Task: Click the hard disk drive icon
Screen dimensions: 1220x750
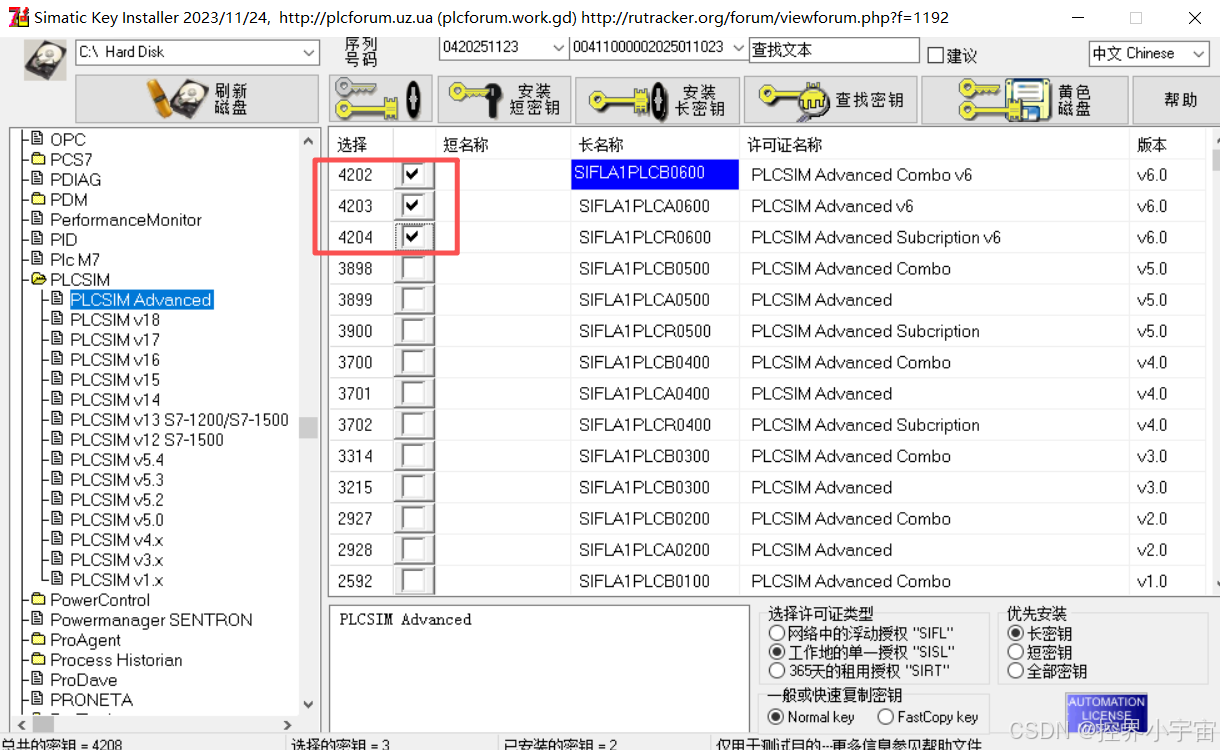Action: tap(44, 59)
